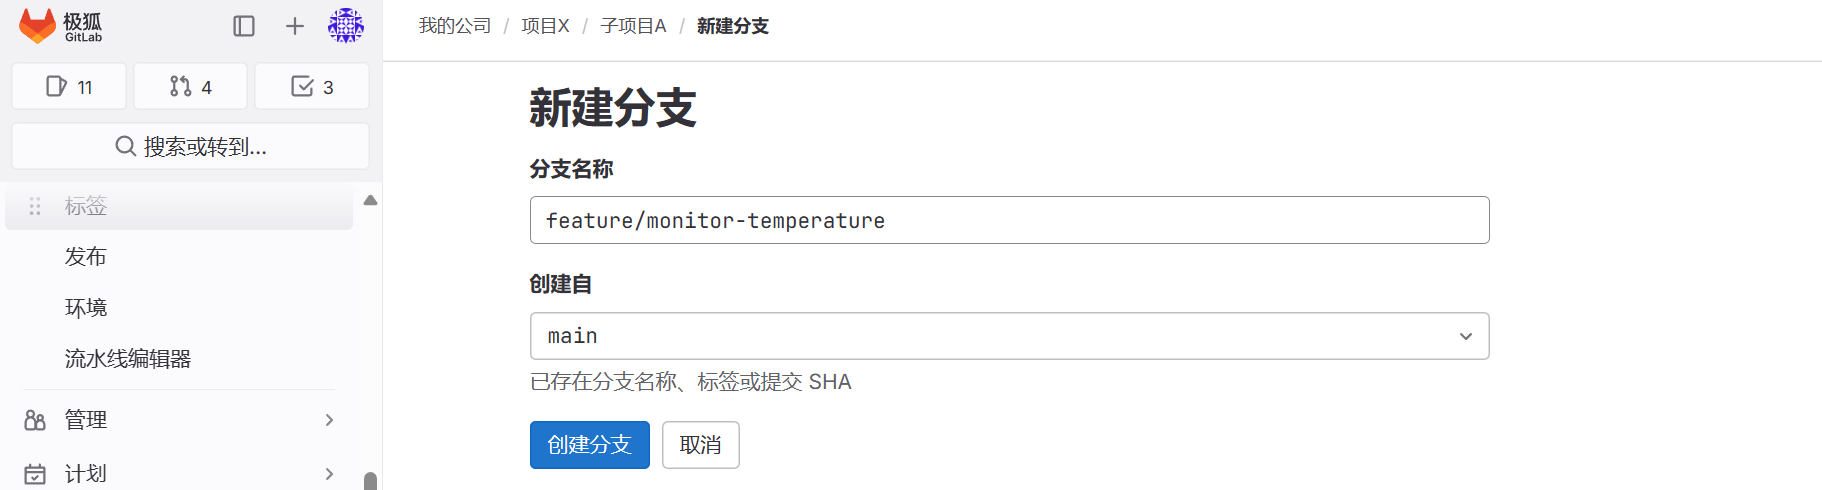Open the user avatar menu
The image size is (1822, 490).
point(346,26)
